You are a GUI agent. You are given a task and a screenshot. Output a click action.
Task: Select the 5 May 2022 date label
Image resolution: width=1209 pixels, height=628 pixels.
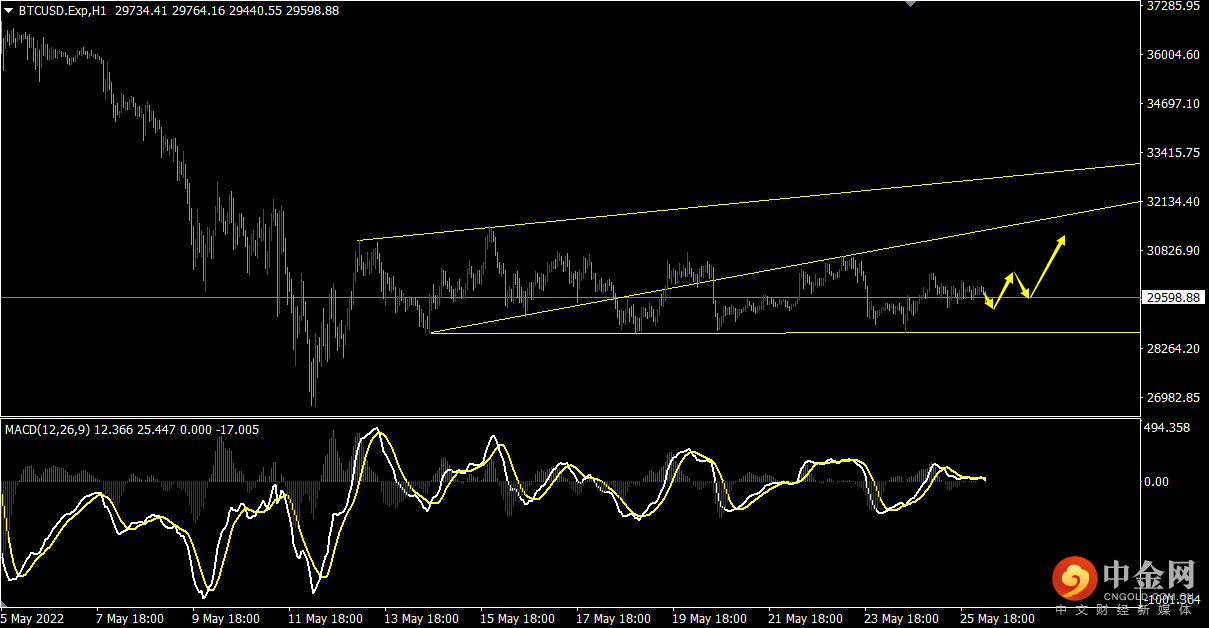pos(32,619)
